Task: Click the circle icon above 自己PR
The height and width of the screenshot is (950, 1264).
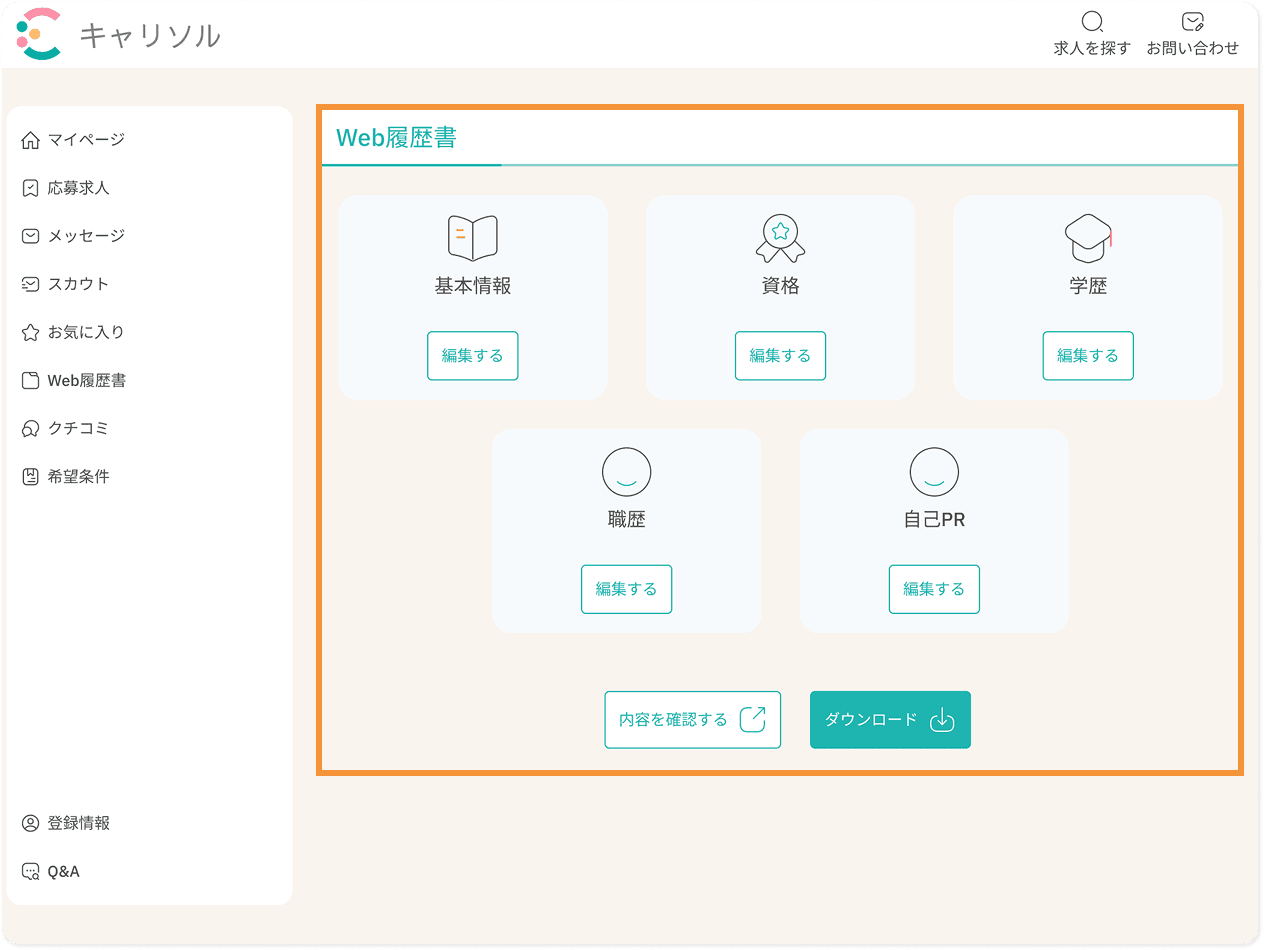Action: point(934,471)
